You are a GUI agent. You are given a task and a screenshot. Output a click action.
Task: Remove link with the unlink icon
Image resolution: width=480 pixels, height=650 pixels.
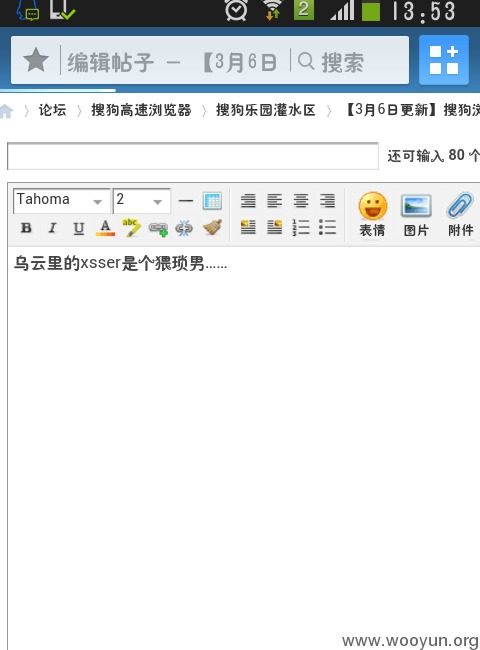[184, 228]
